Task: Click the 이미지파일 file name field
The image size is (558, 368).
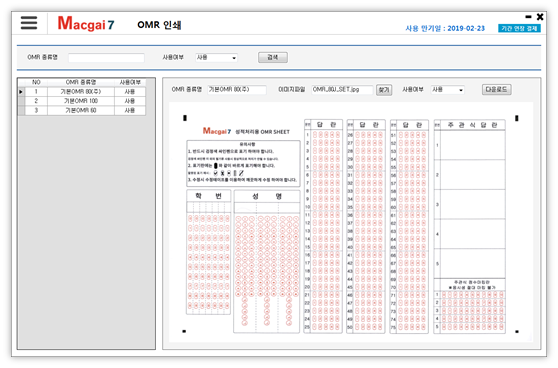Action: [342, 90]
